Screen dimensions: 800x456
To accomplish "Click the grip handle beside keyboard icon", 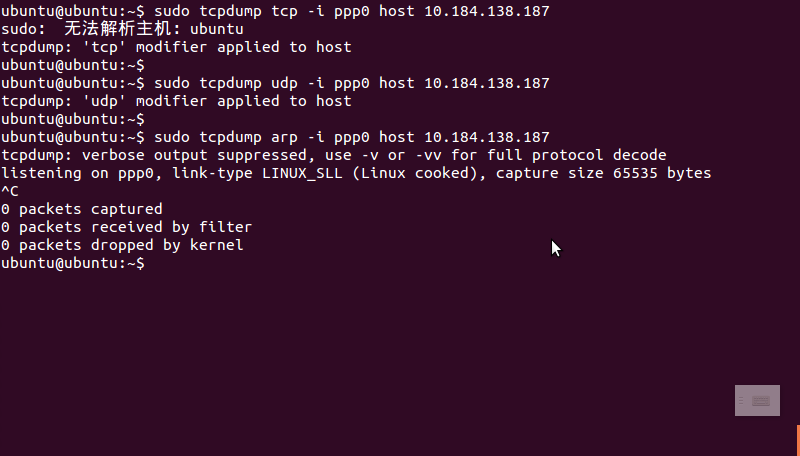I will pyautogui.click(x=741, y=401).
